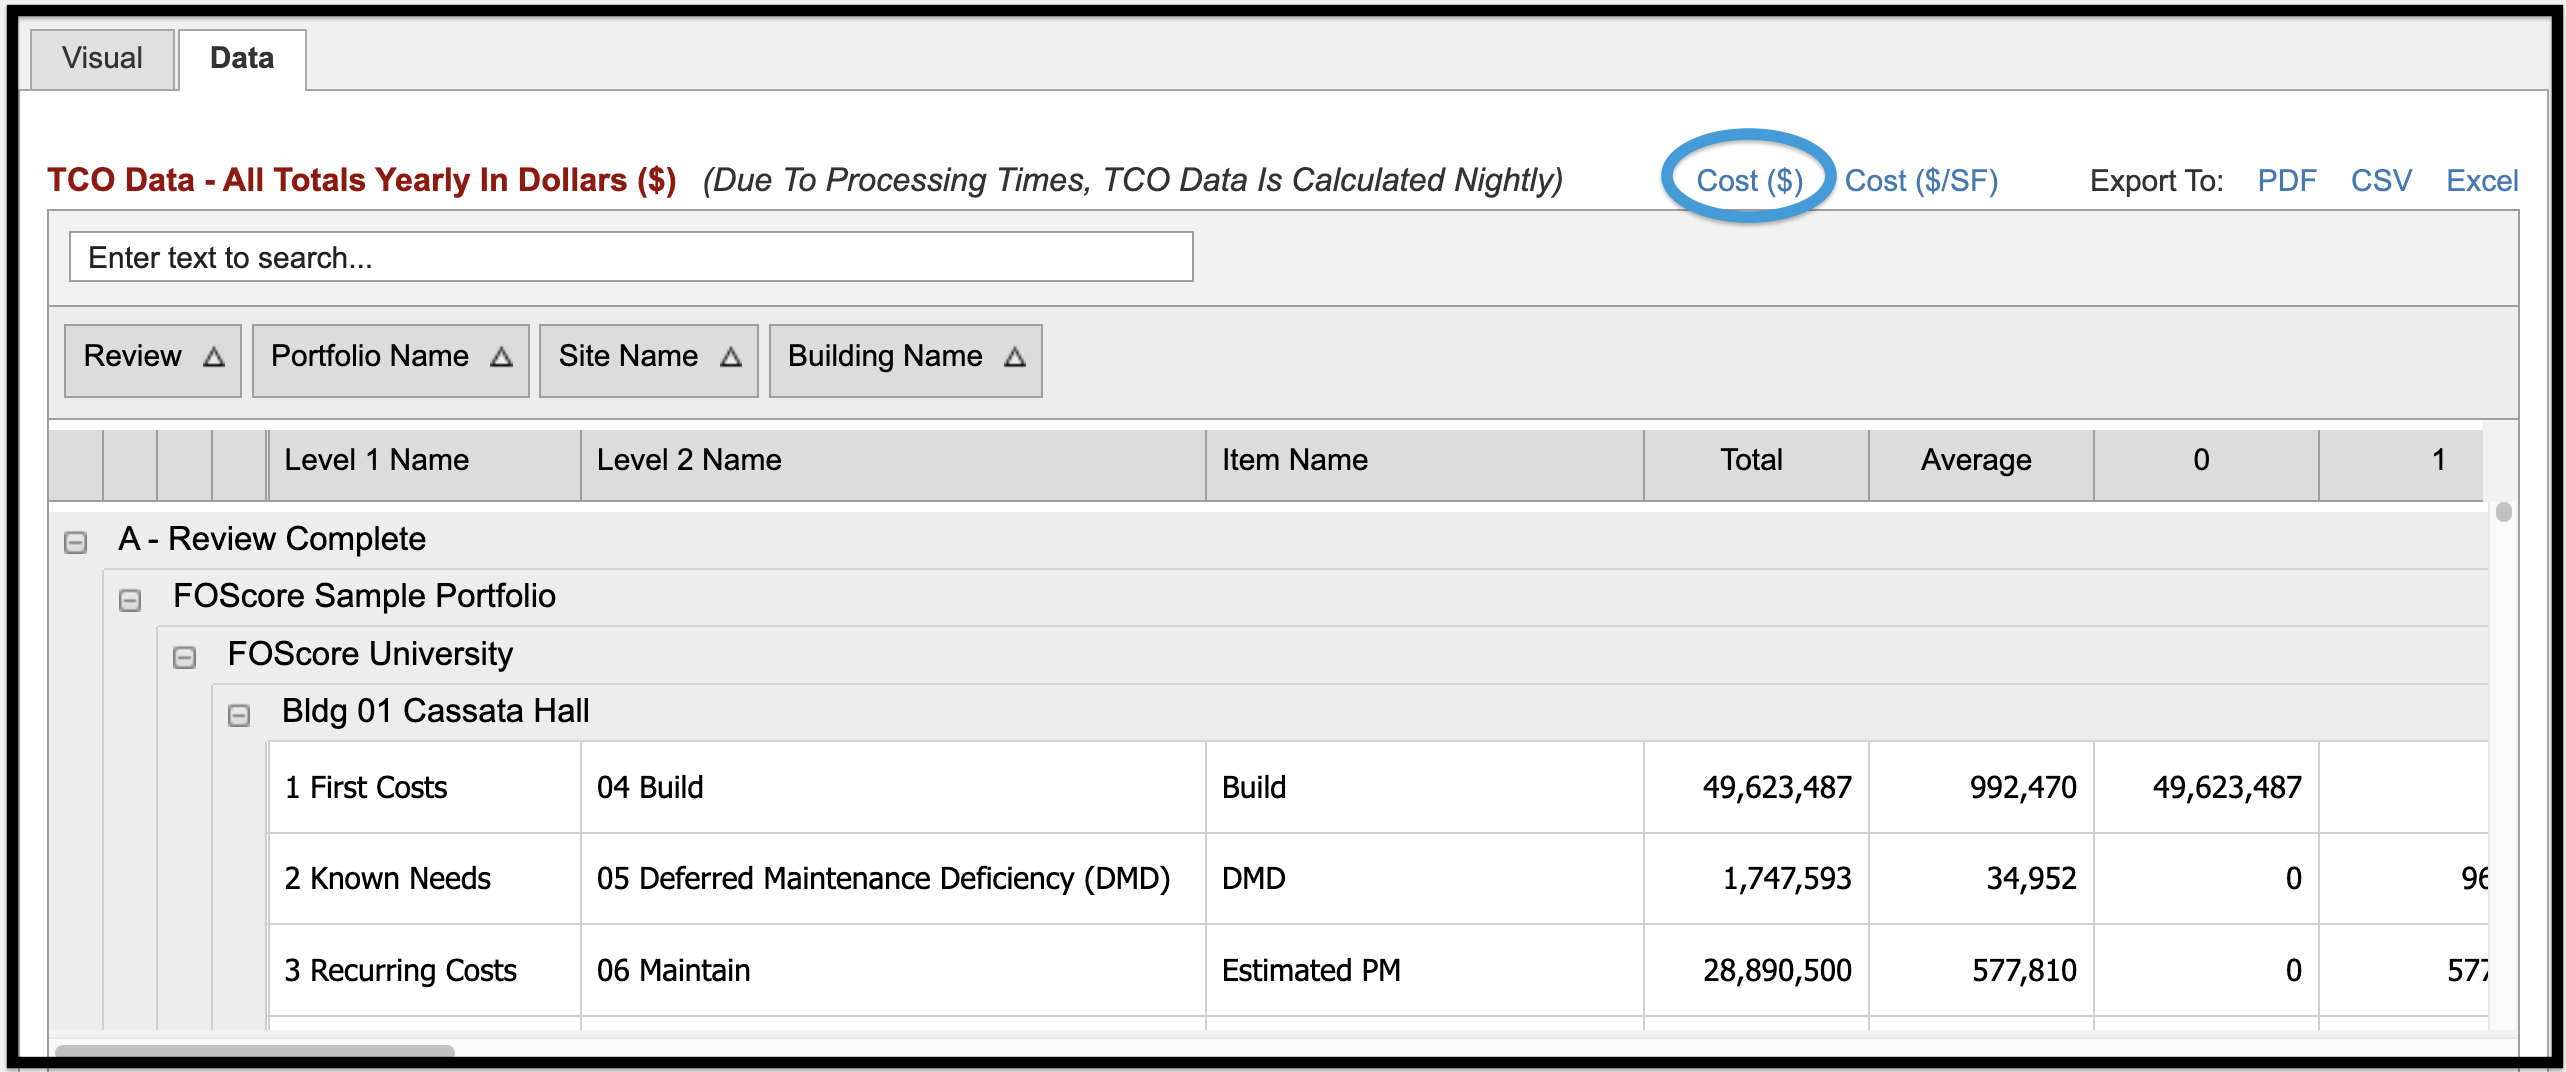
Task: Export data to PDF
Action: pyautogui.click(x=2287, y=180)
